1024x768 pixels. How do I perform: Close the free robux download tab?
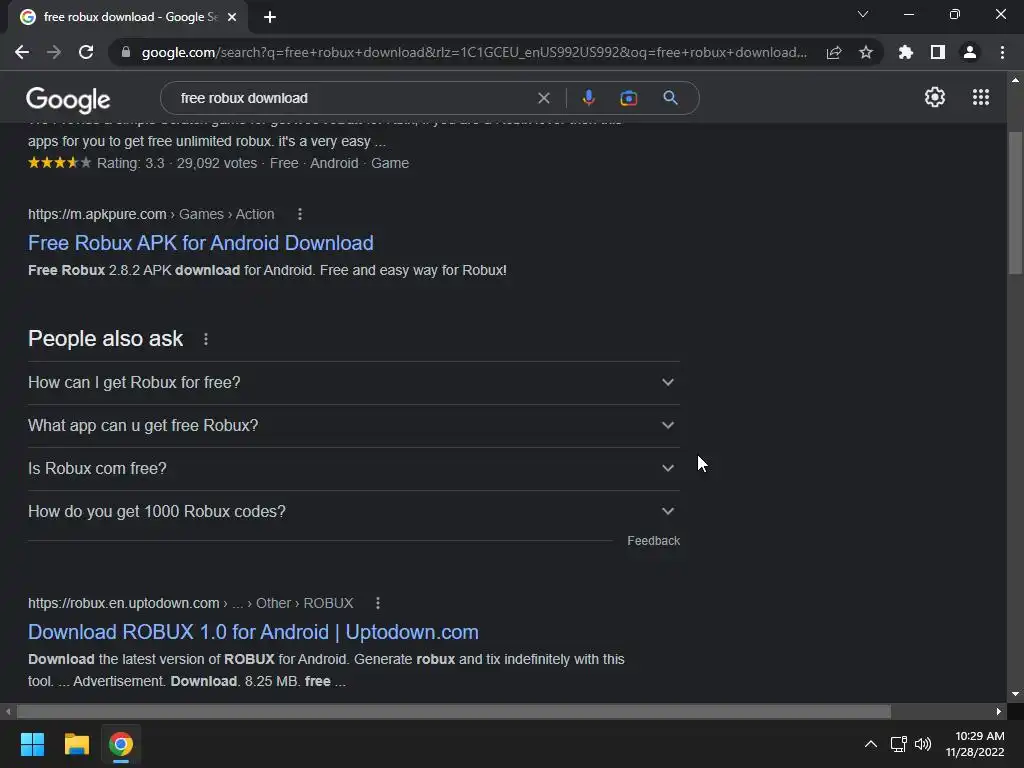(232, 17)
